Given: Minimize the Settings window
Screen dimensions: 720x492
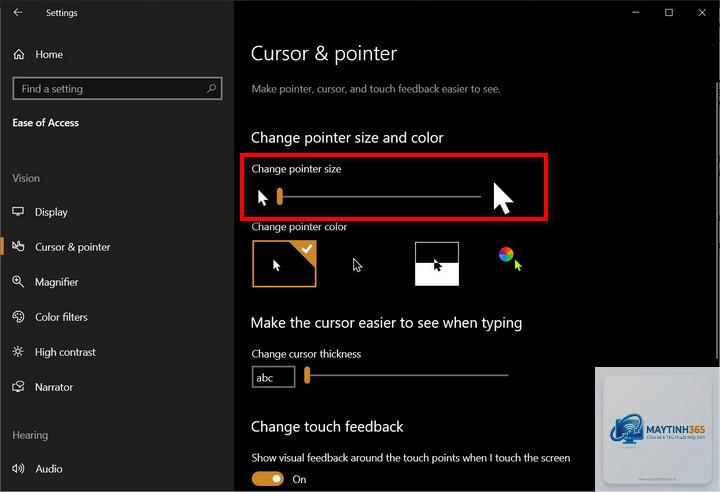Looking at the screenshot, I should 636,12.
